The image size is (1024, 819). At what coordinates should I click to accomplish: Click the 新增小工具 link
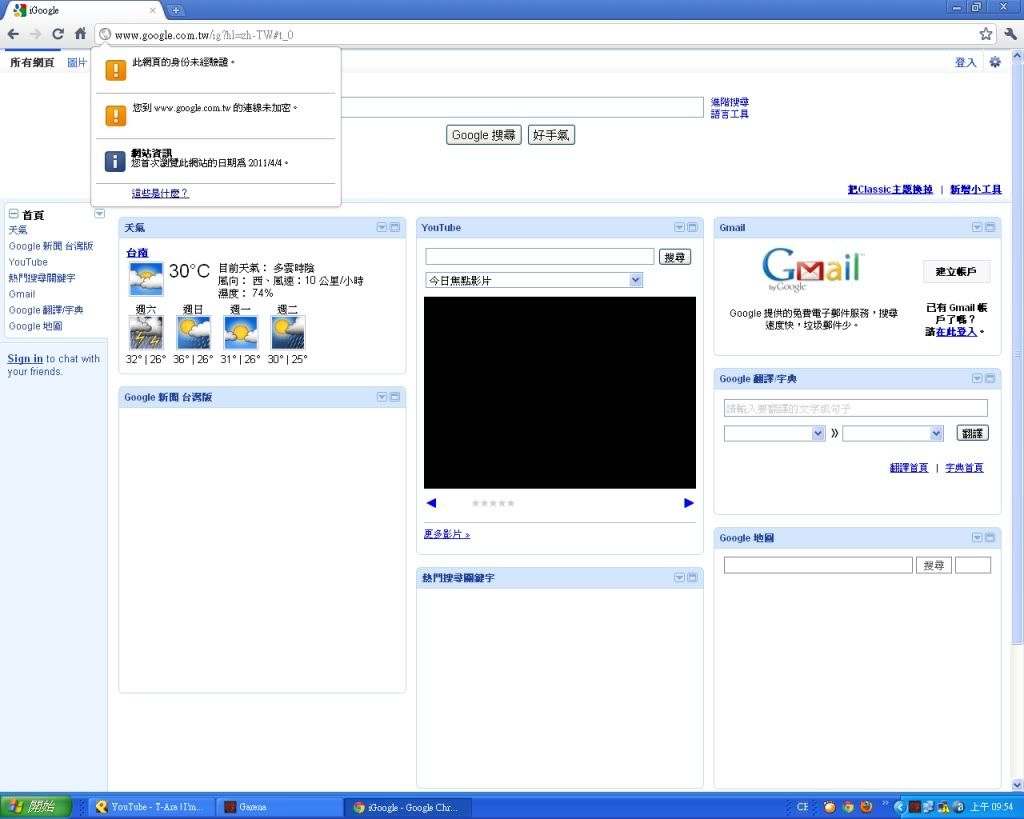pos(976,189)
